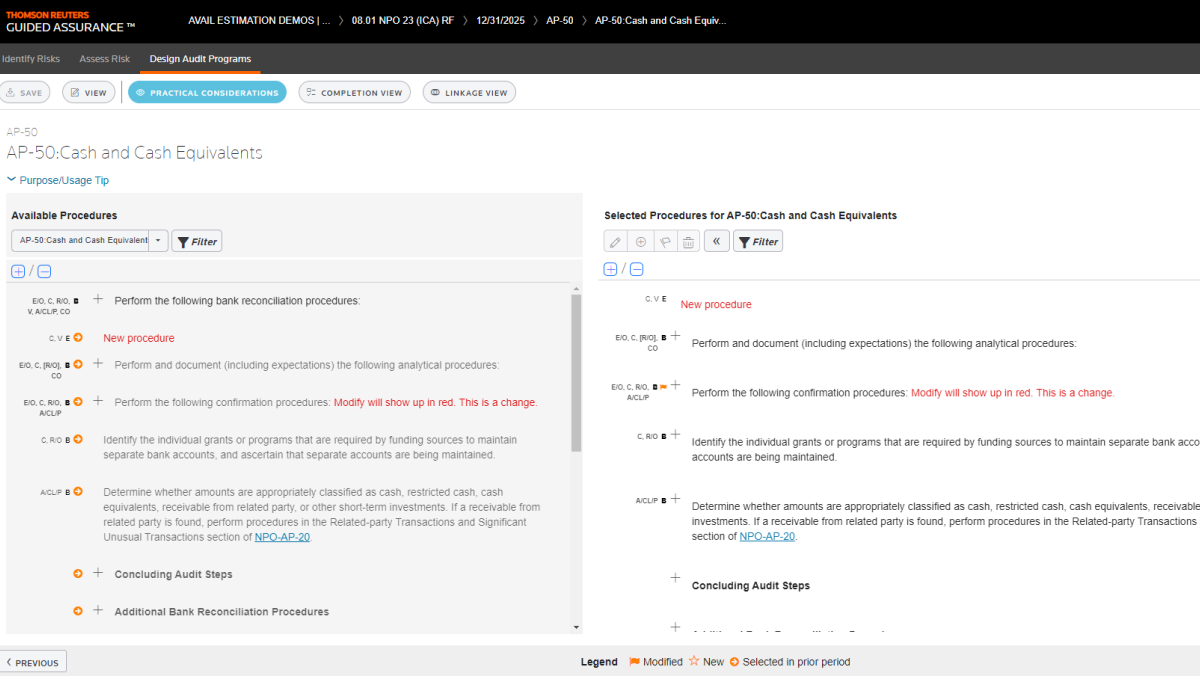Click orange arrow beside Concluding Audit Steps
The height and width of the screenshot is (676, 1200).
pyautogui.click(x=78, y=573)
